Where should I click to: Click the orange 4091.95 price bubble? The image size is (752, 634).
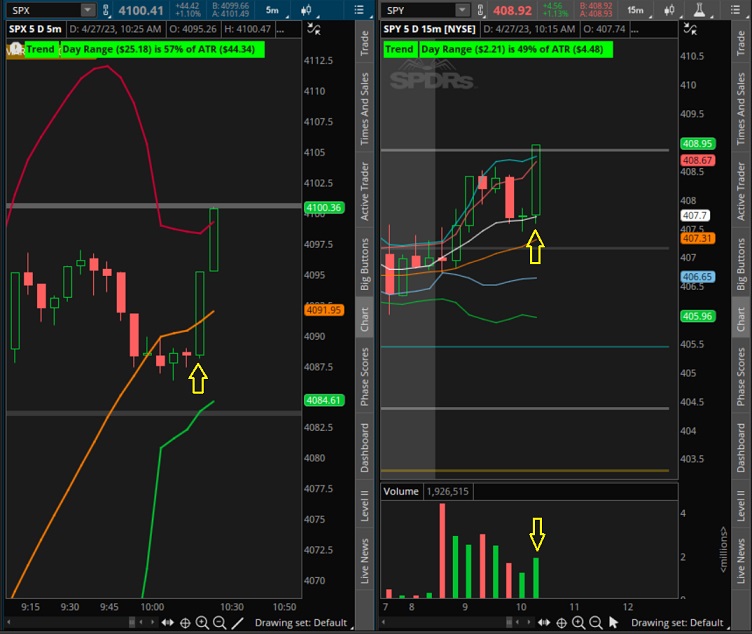[324, 310]
